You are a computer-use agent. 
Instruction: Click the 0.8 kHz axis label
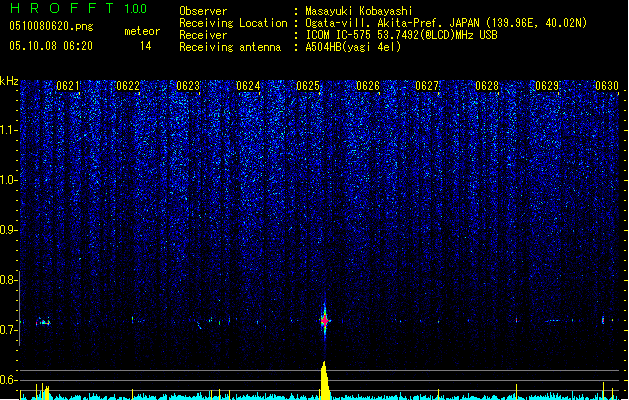(8, 280)
